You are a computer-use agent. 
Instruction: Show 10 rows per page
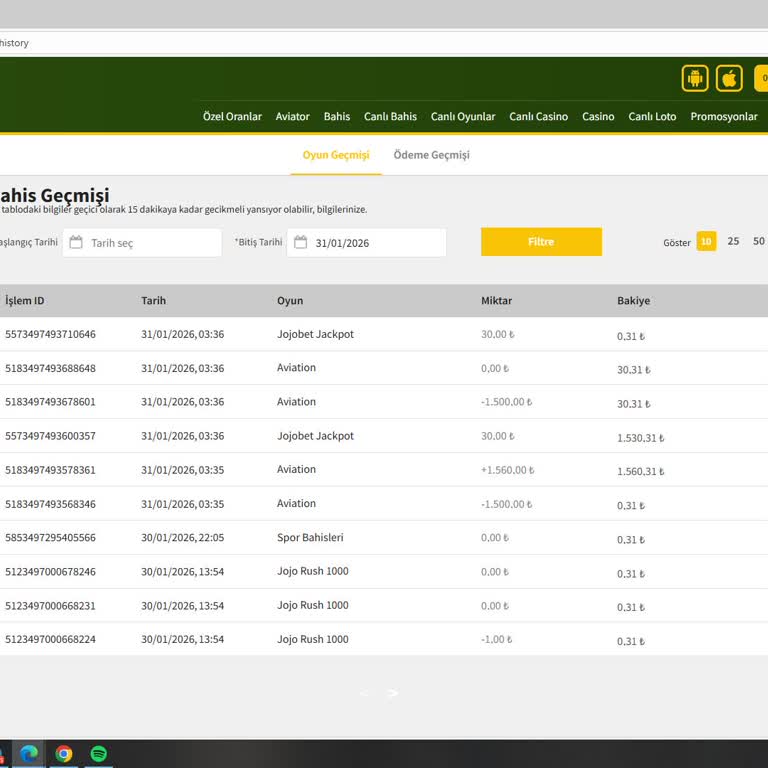[706, 242]
